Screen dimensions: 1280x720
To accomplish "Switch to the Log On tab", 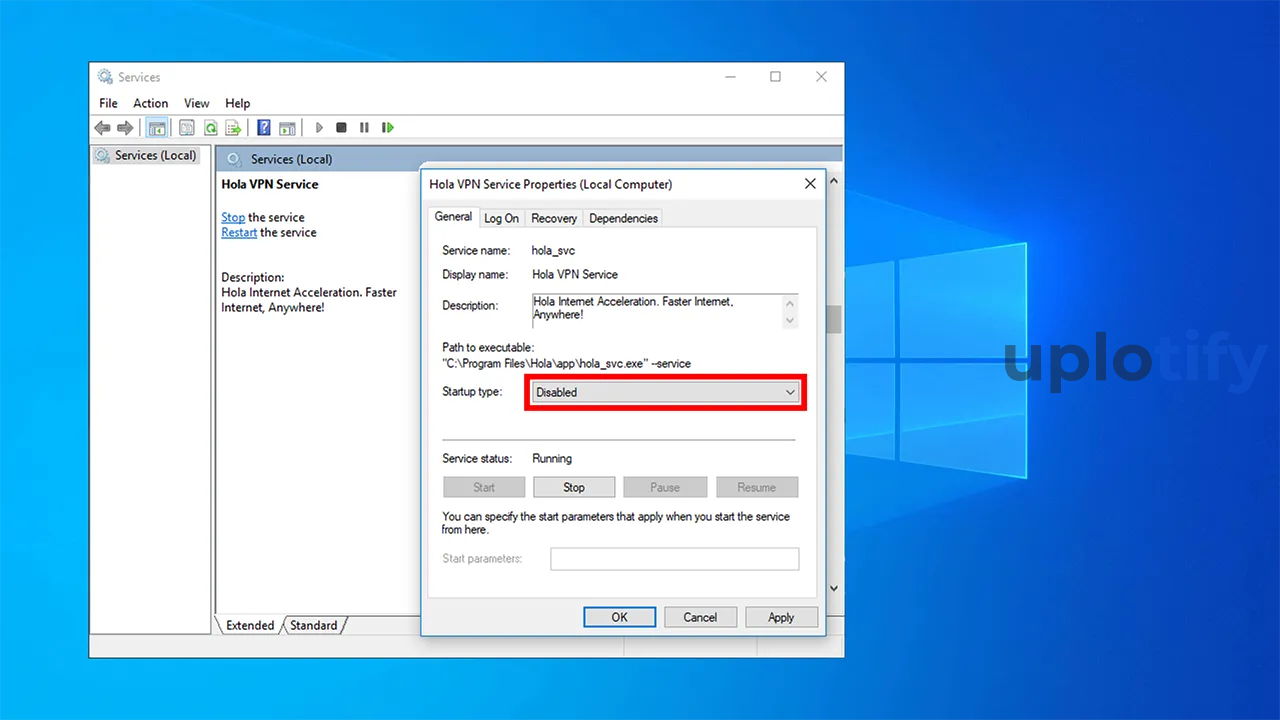I will 502,218.
